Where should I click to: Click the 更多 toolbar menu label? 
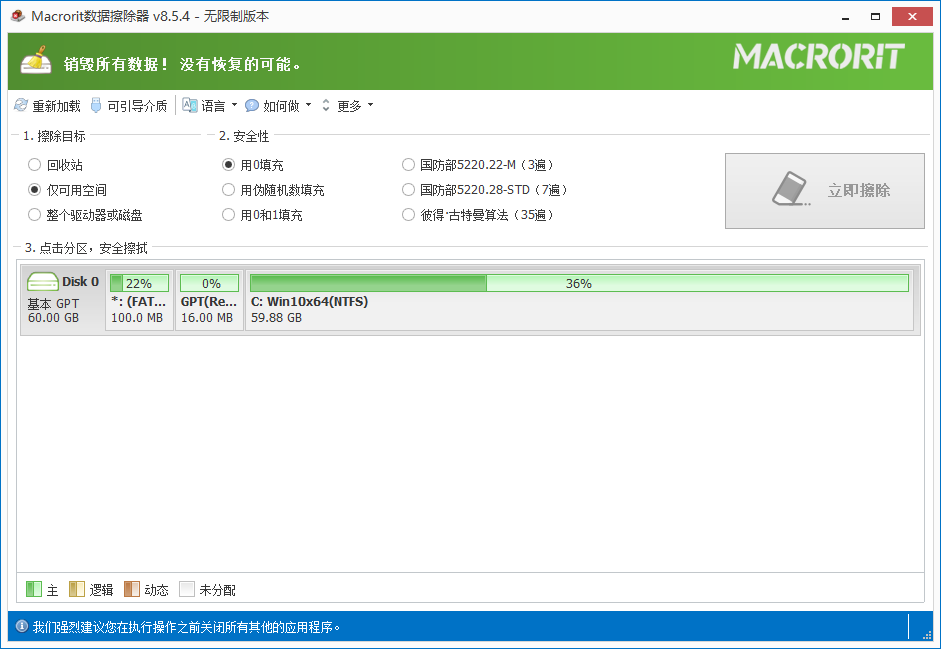pyautogui.click(x=349, y=106)
